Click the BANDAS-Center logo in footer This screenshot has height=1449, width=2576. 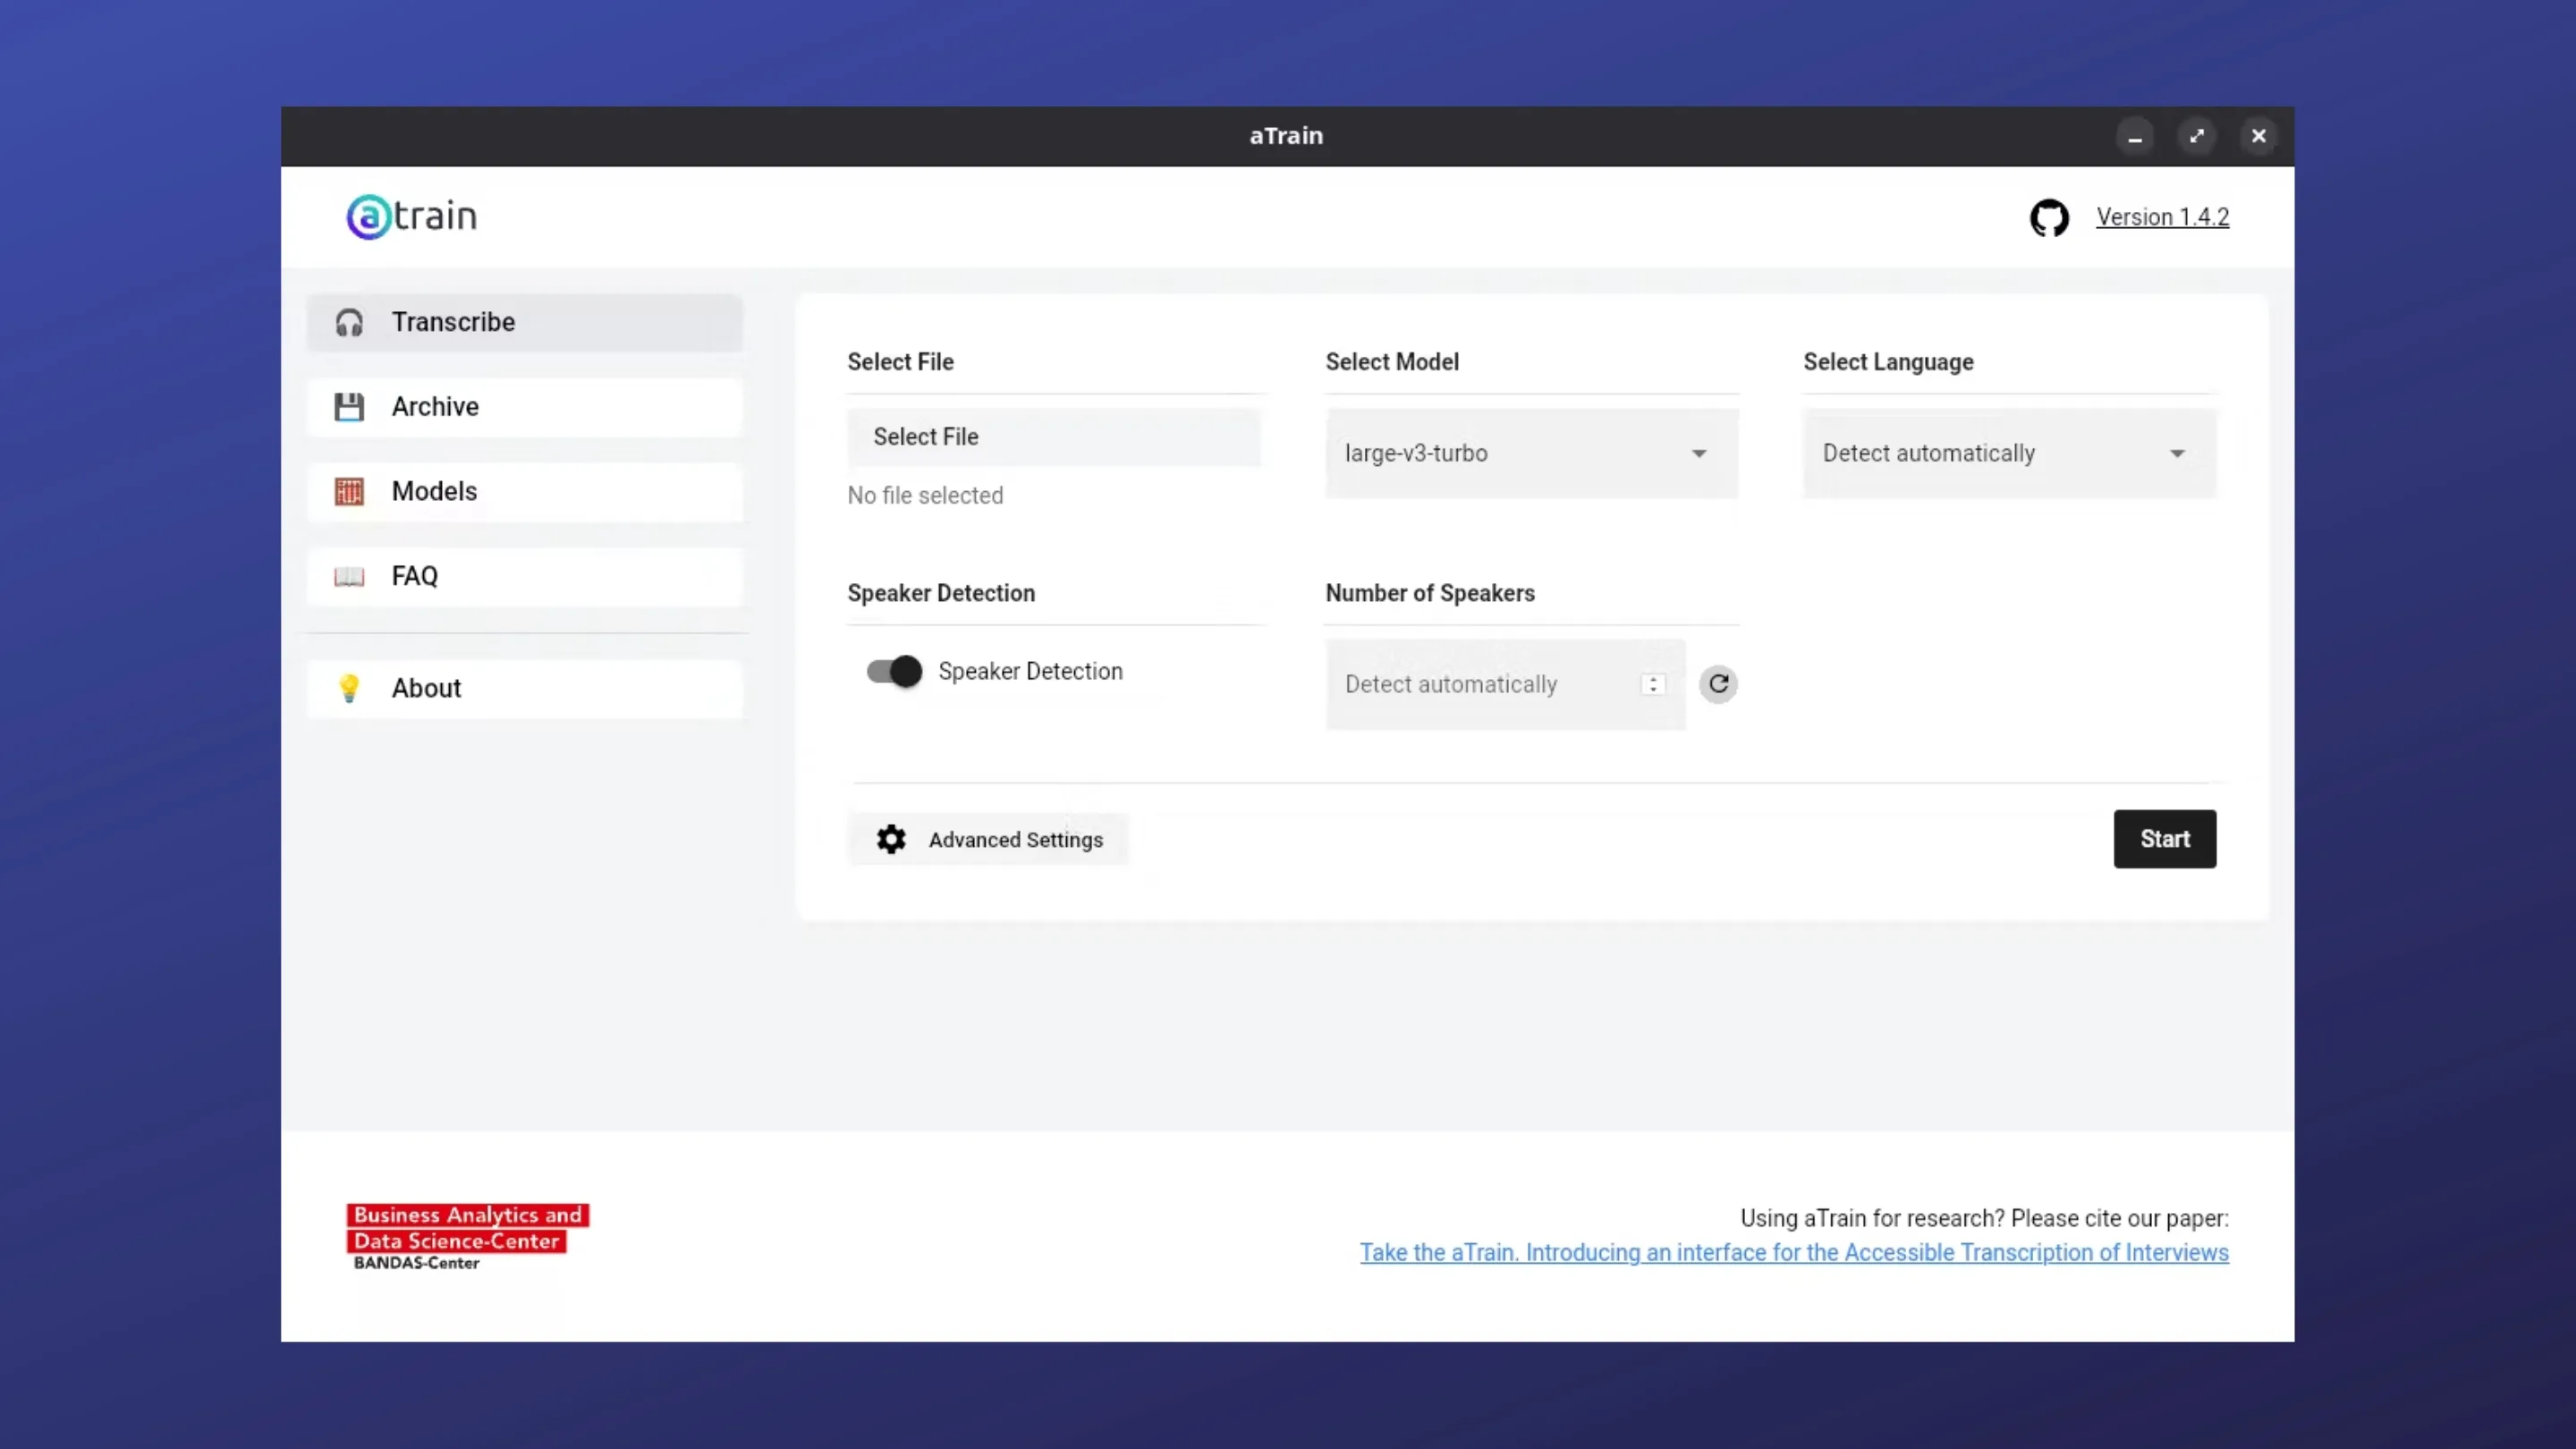[467, 1237]
